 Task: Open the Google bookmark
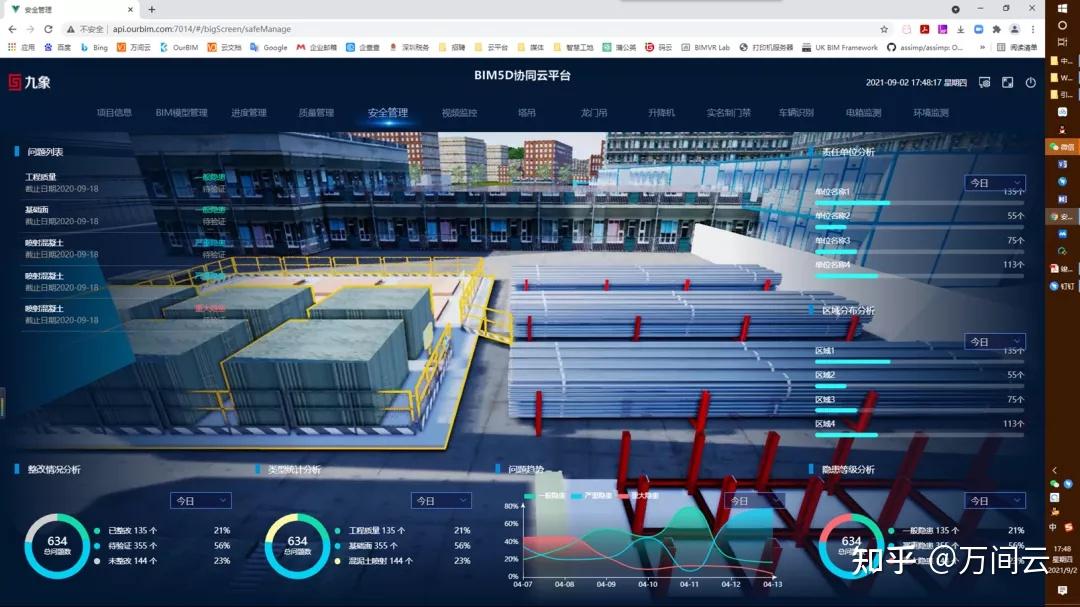point(269,48)
